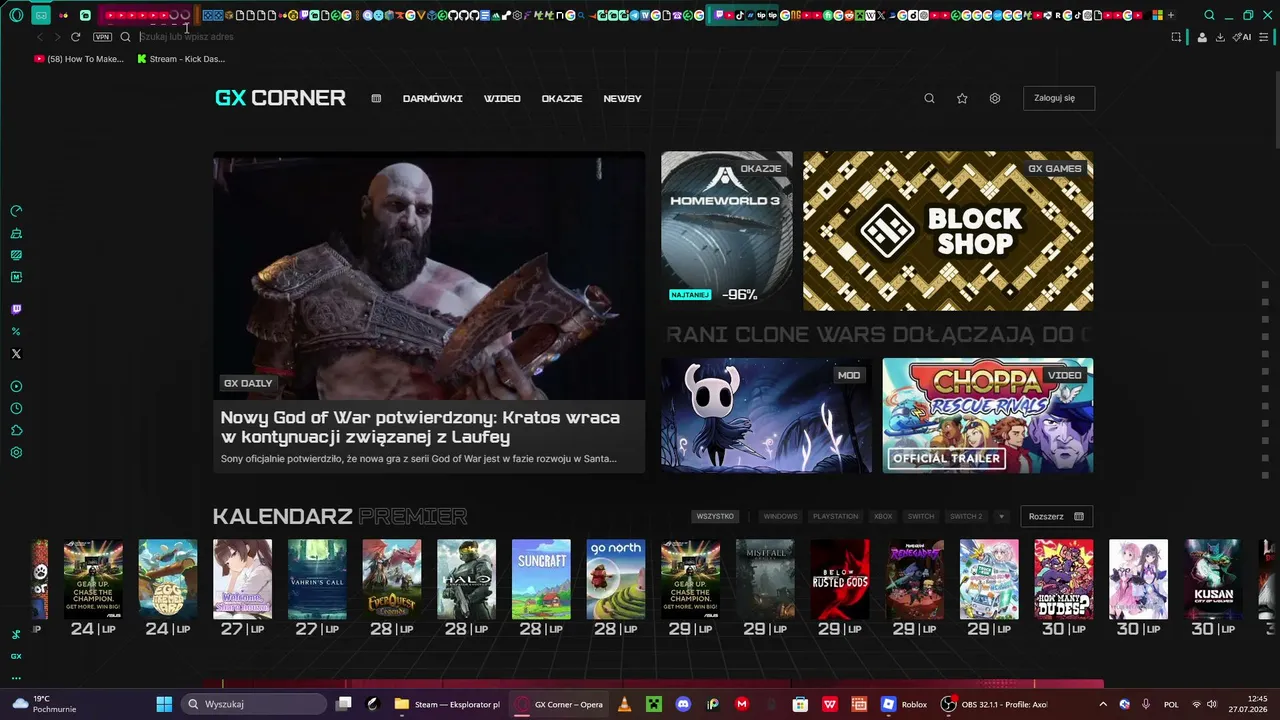Image resolution: width=1280 pixels, height=720 pixels.
Task: Show hidden system tray icons
Action: (1103, 704)
